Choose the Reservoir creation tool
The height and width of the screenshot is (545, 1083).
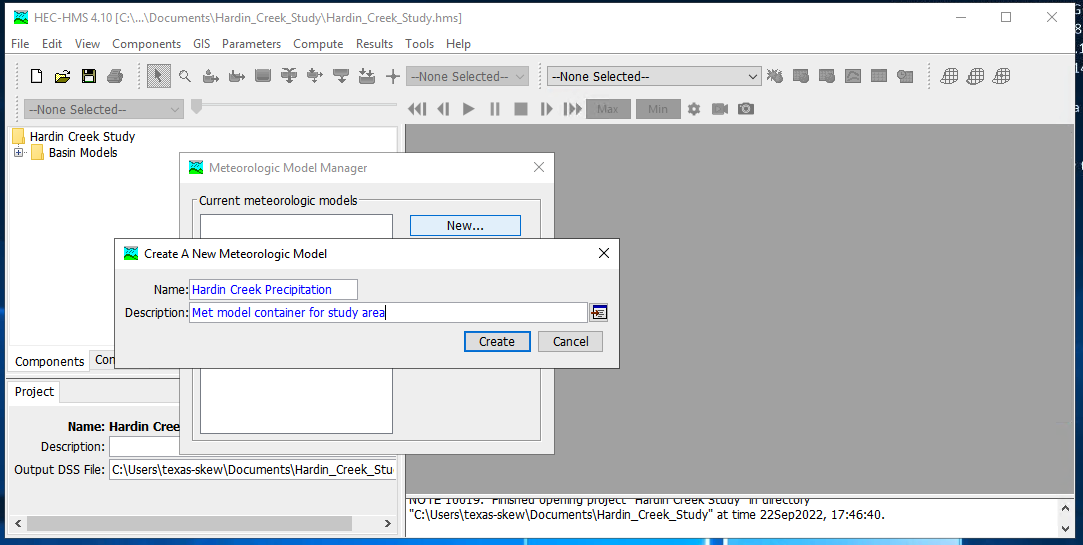(262, 76)
